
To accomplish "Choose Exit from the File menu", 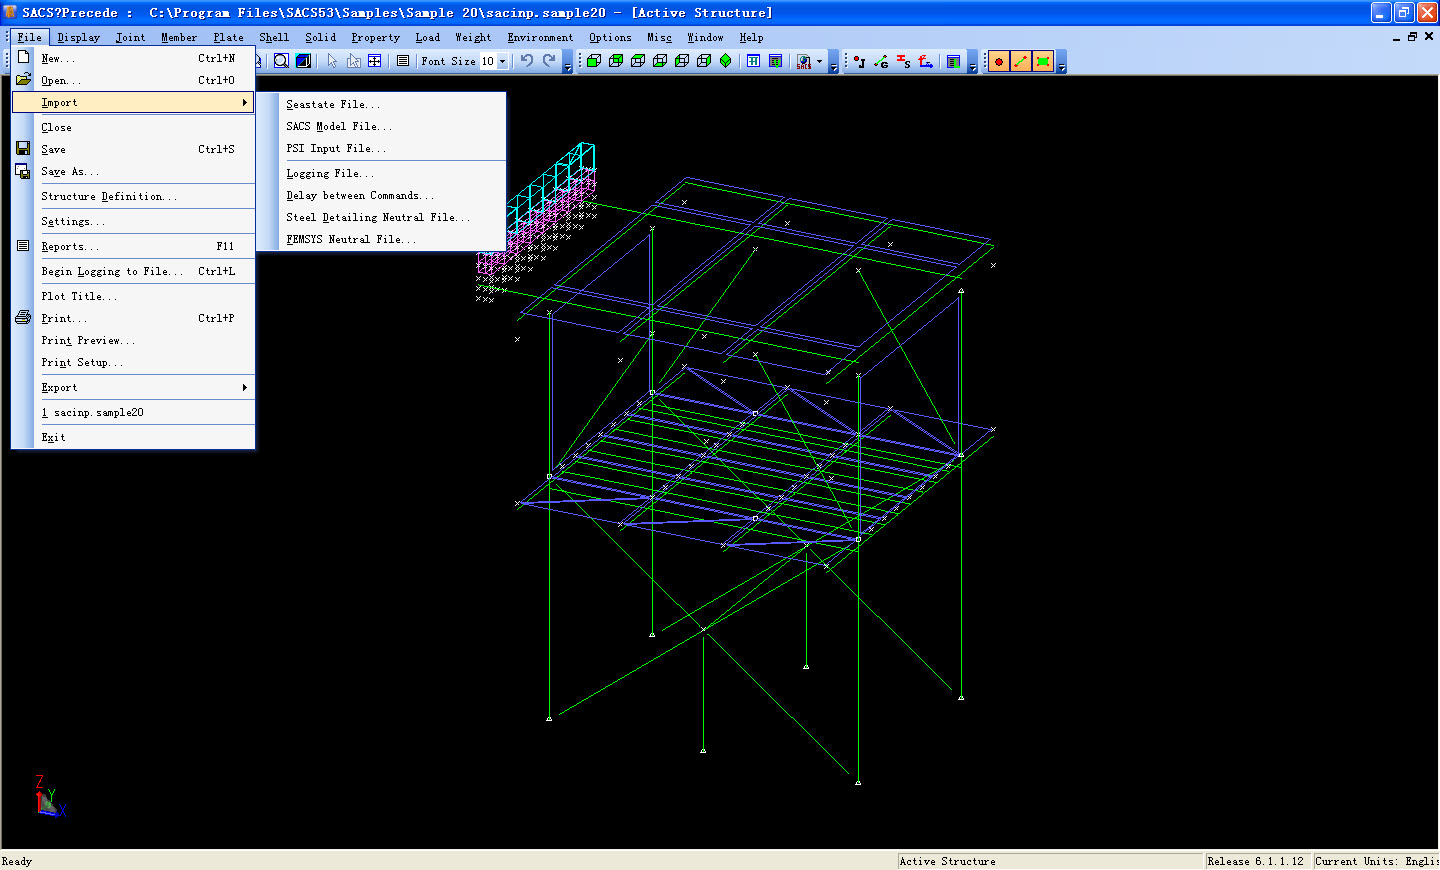I will pyautogui.click(x=134, y=437).
